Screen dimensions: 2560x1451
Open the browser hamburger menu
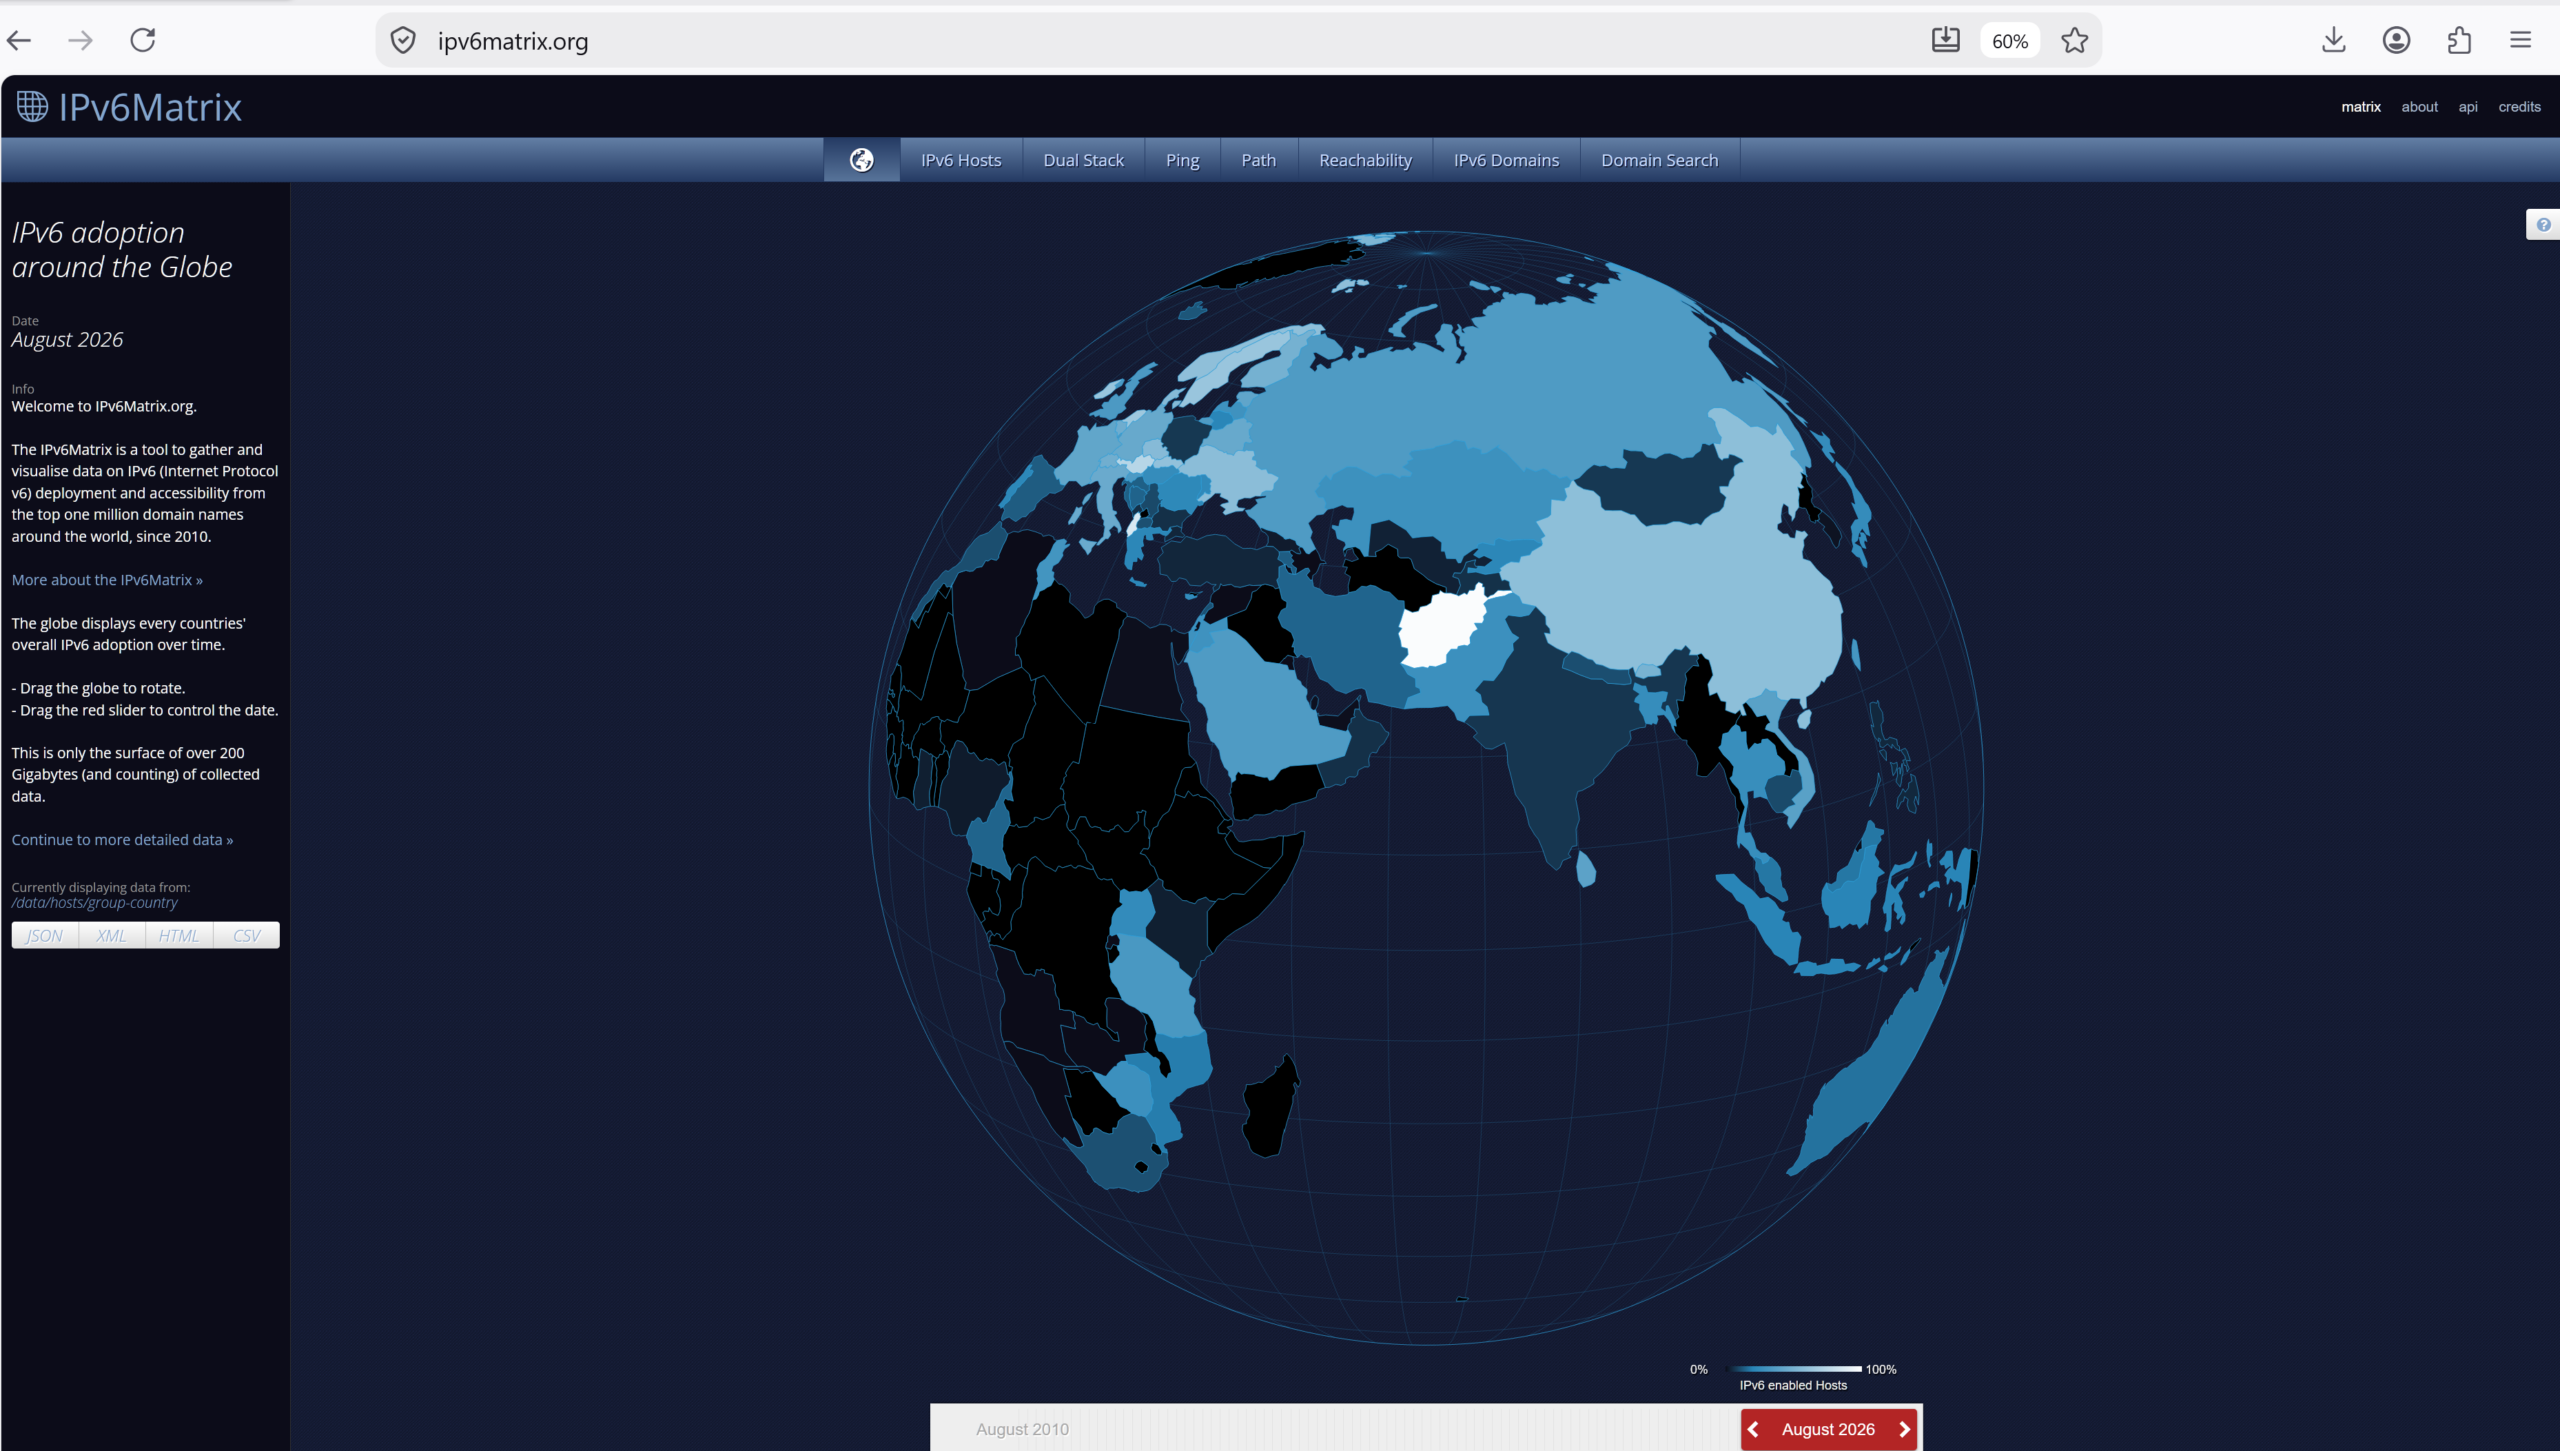click(x=2520, y=40)
